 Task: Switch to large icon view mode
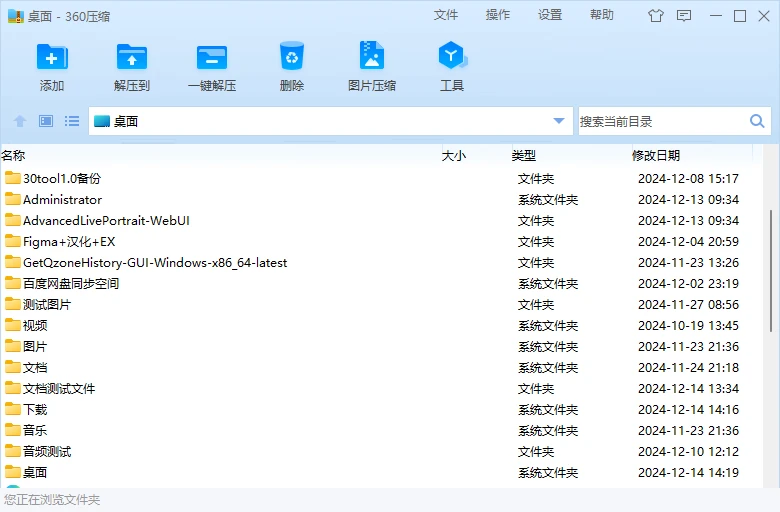[46, 121]
